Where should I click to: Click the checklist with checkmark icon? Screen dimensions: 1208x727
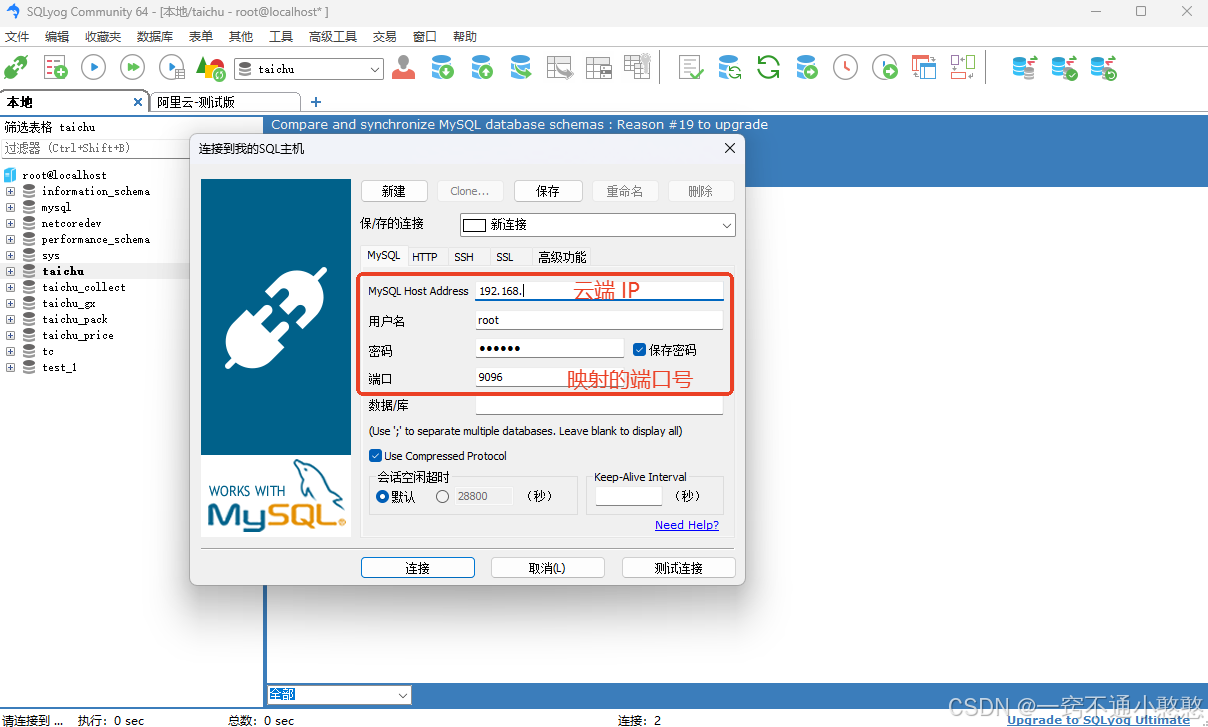(691, 67)
